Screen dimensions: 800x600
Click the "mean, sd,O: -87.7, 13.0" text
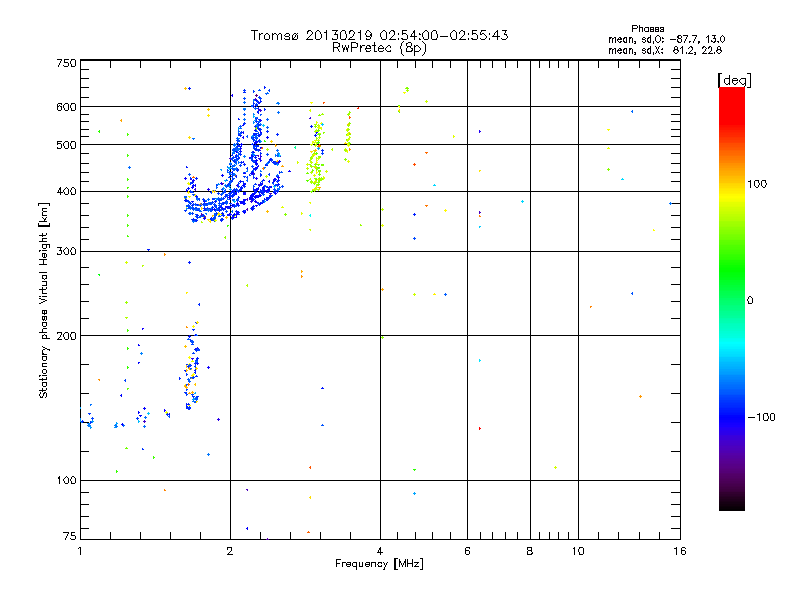pyautogui.click(x=666, y=39)
